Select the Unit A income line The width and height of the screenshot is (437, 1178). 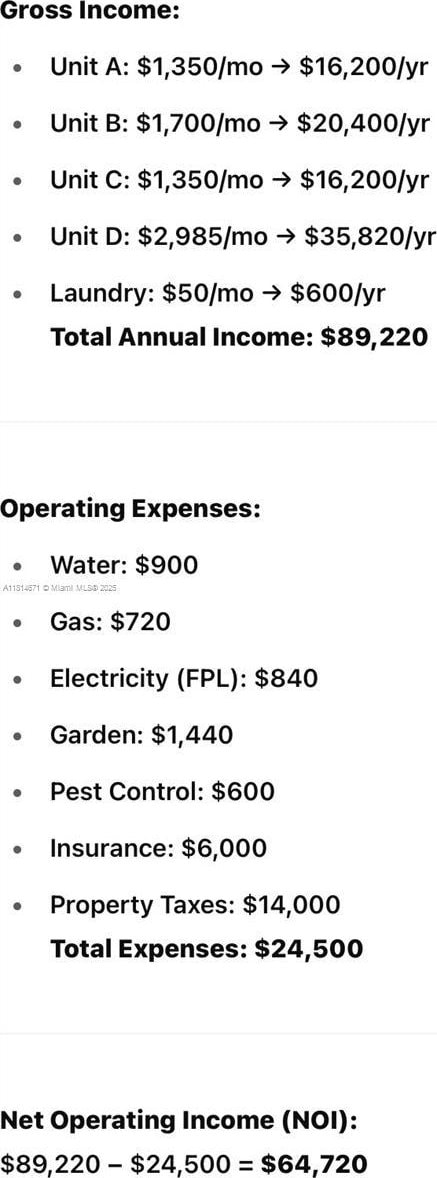click(x=240, y=67)
